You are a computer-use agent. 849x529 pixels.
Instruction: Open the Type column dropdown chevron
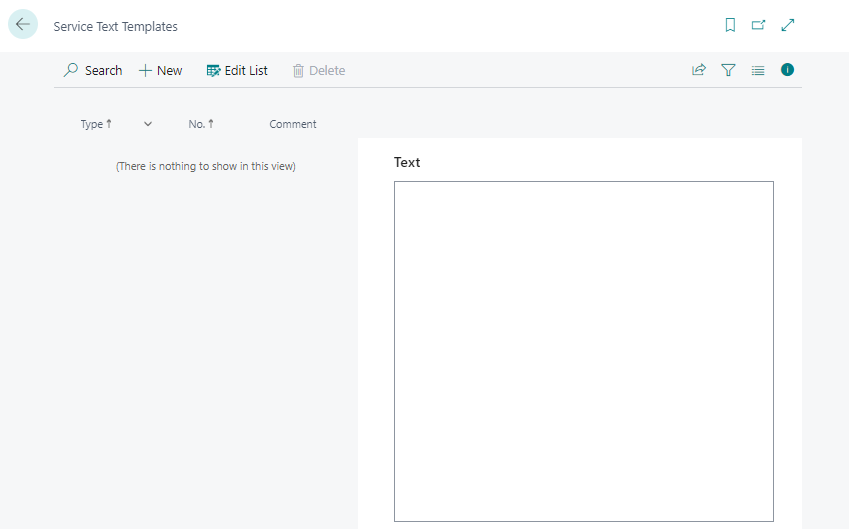click(x=148, y=124)
